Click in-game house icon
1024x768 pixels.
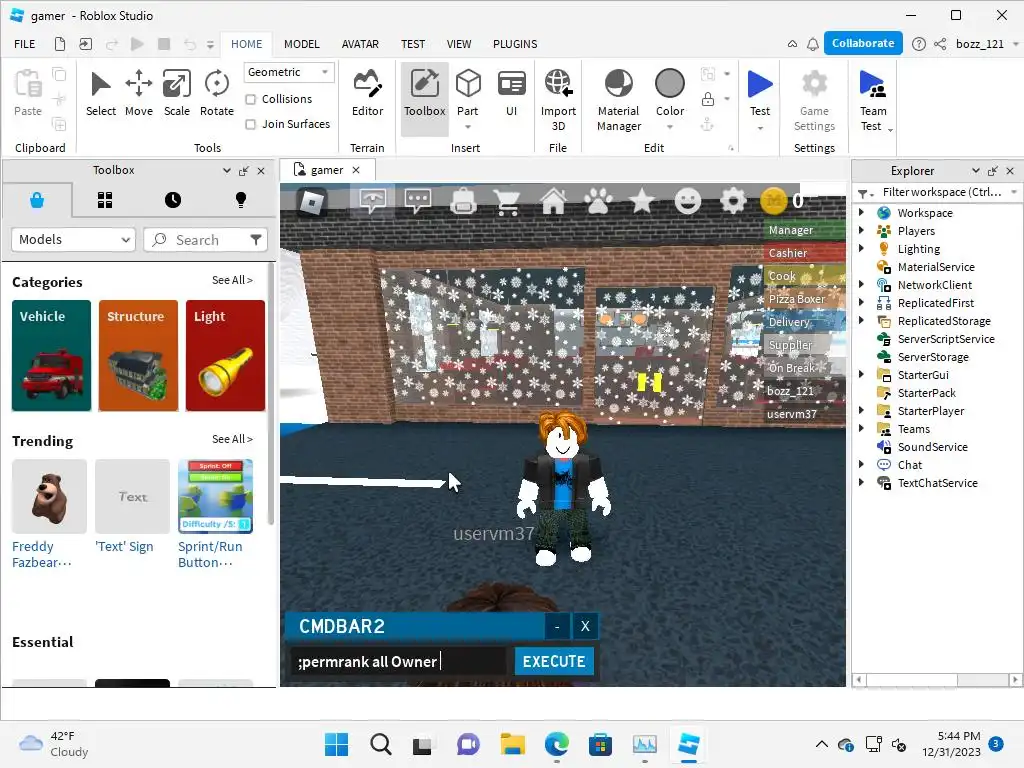[553, 201]
